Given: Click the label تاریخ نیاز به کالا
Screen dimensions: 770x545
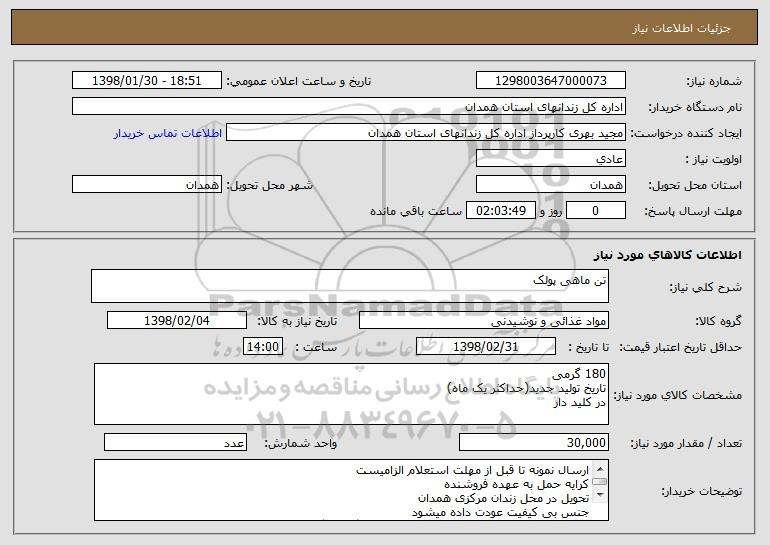Looking at the screenshot, I should [298, 321].
